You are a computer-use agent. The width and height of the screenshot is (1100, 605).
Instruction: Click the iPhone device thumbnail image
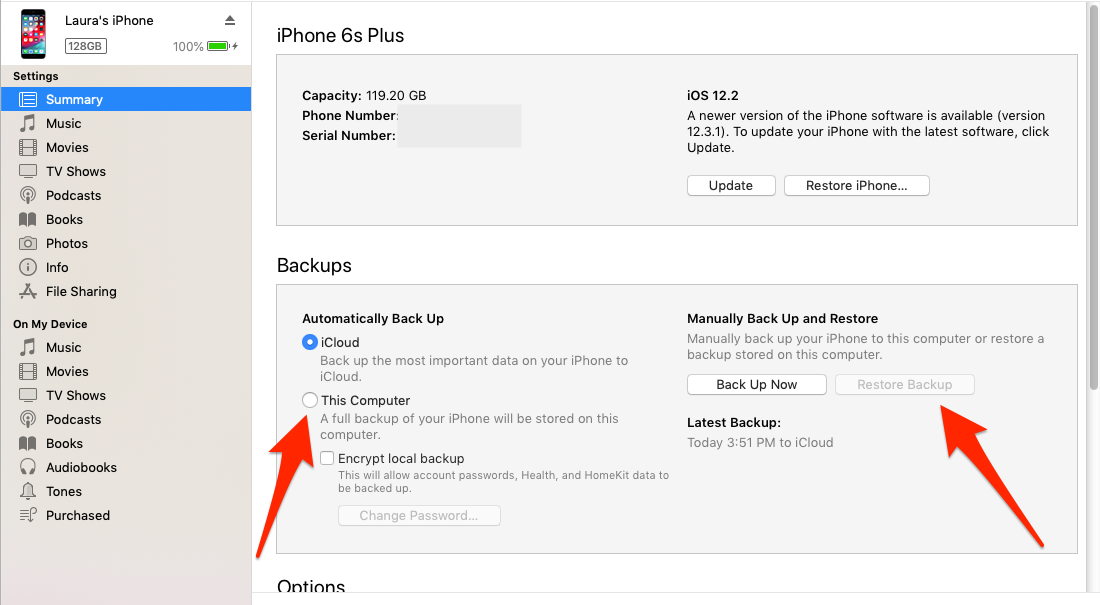(33, 34)
